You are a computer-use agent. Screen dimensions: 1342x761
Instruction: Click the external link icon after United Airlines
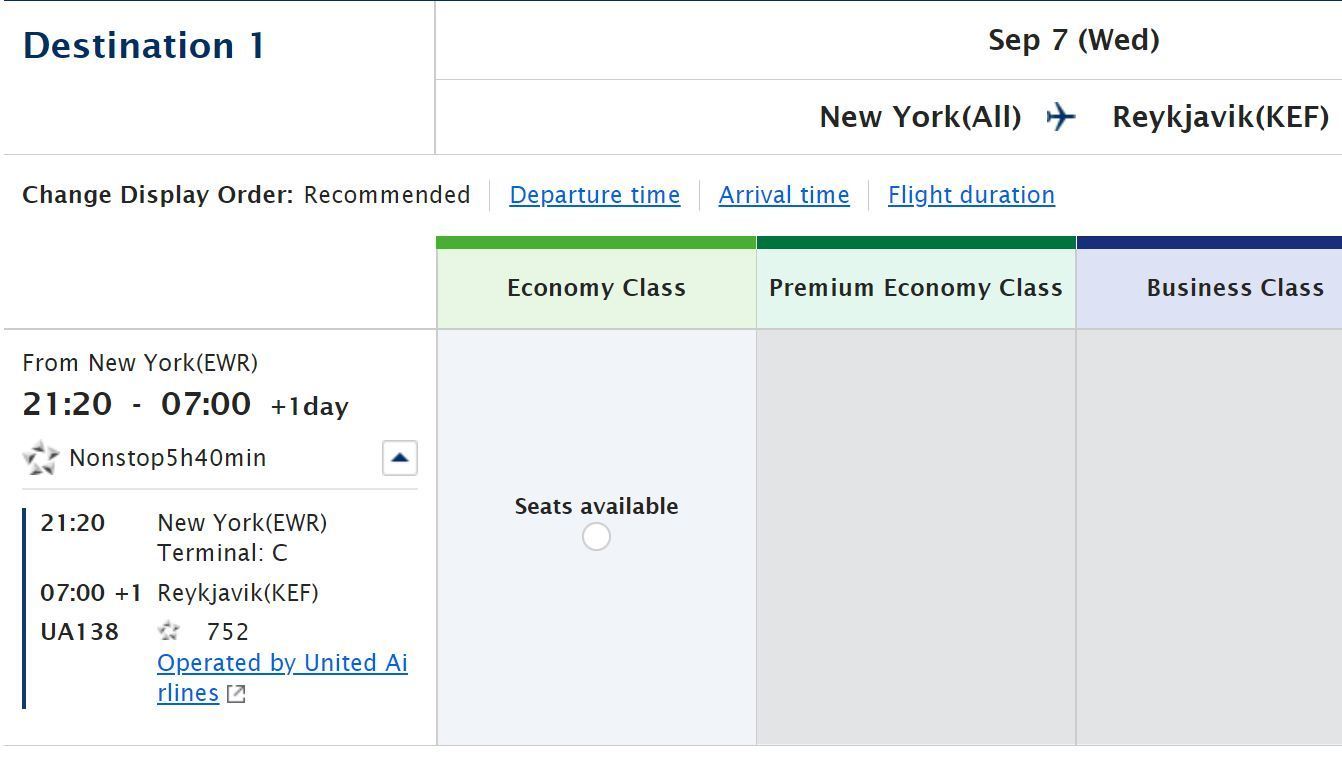click(x=236, y=694)
